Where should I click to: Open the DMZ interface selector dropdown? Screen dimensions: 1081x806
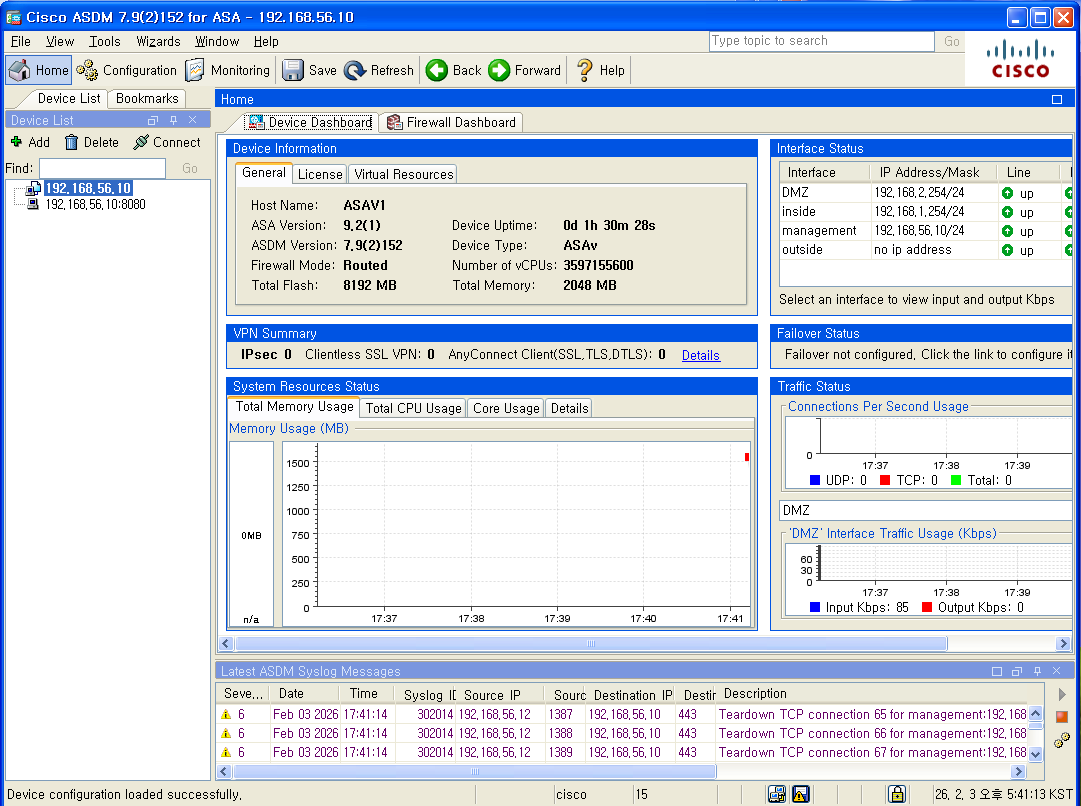(x=925, y=510)
